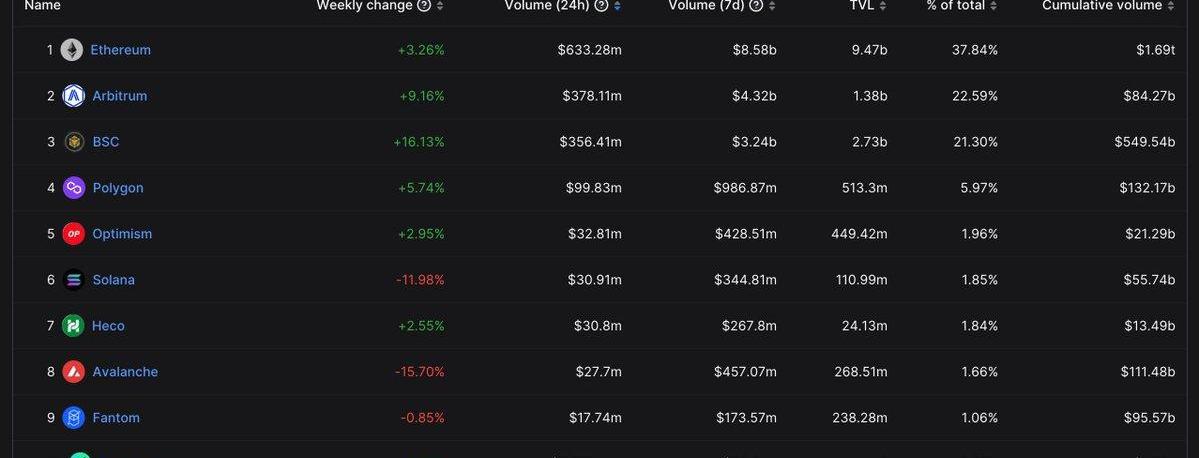This screenshot has width=1199, height=458.
Task: Click the BSC chain logo icon
Action: (x=74, y=142)
